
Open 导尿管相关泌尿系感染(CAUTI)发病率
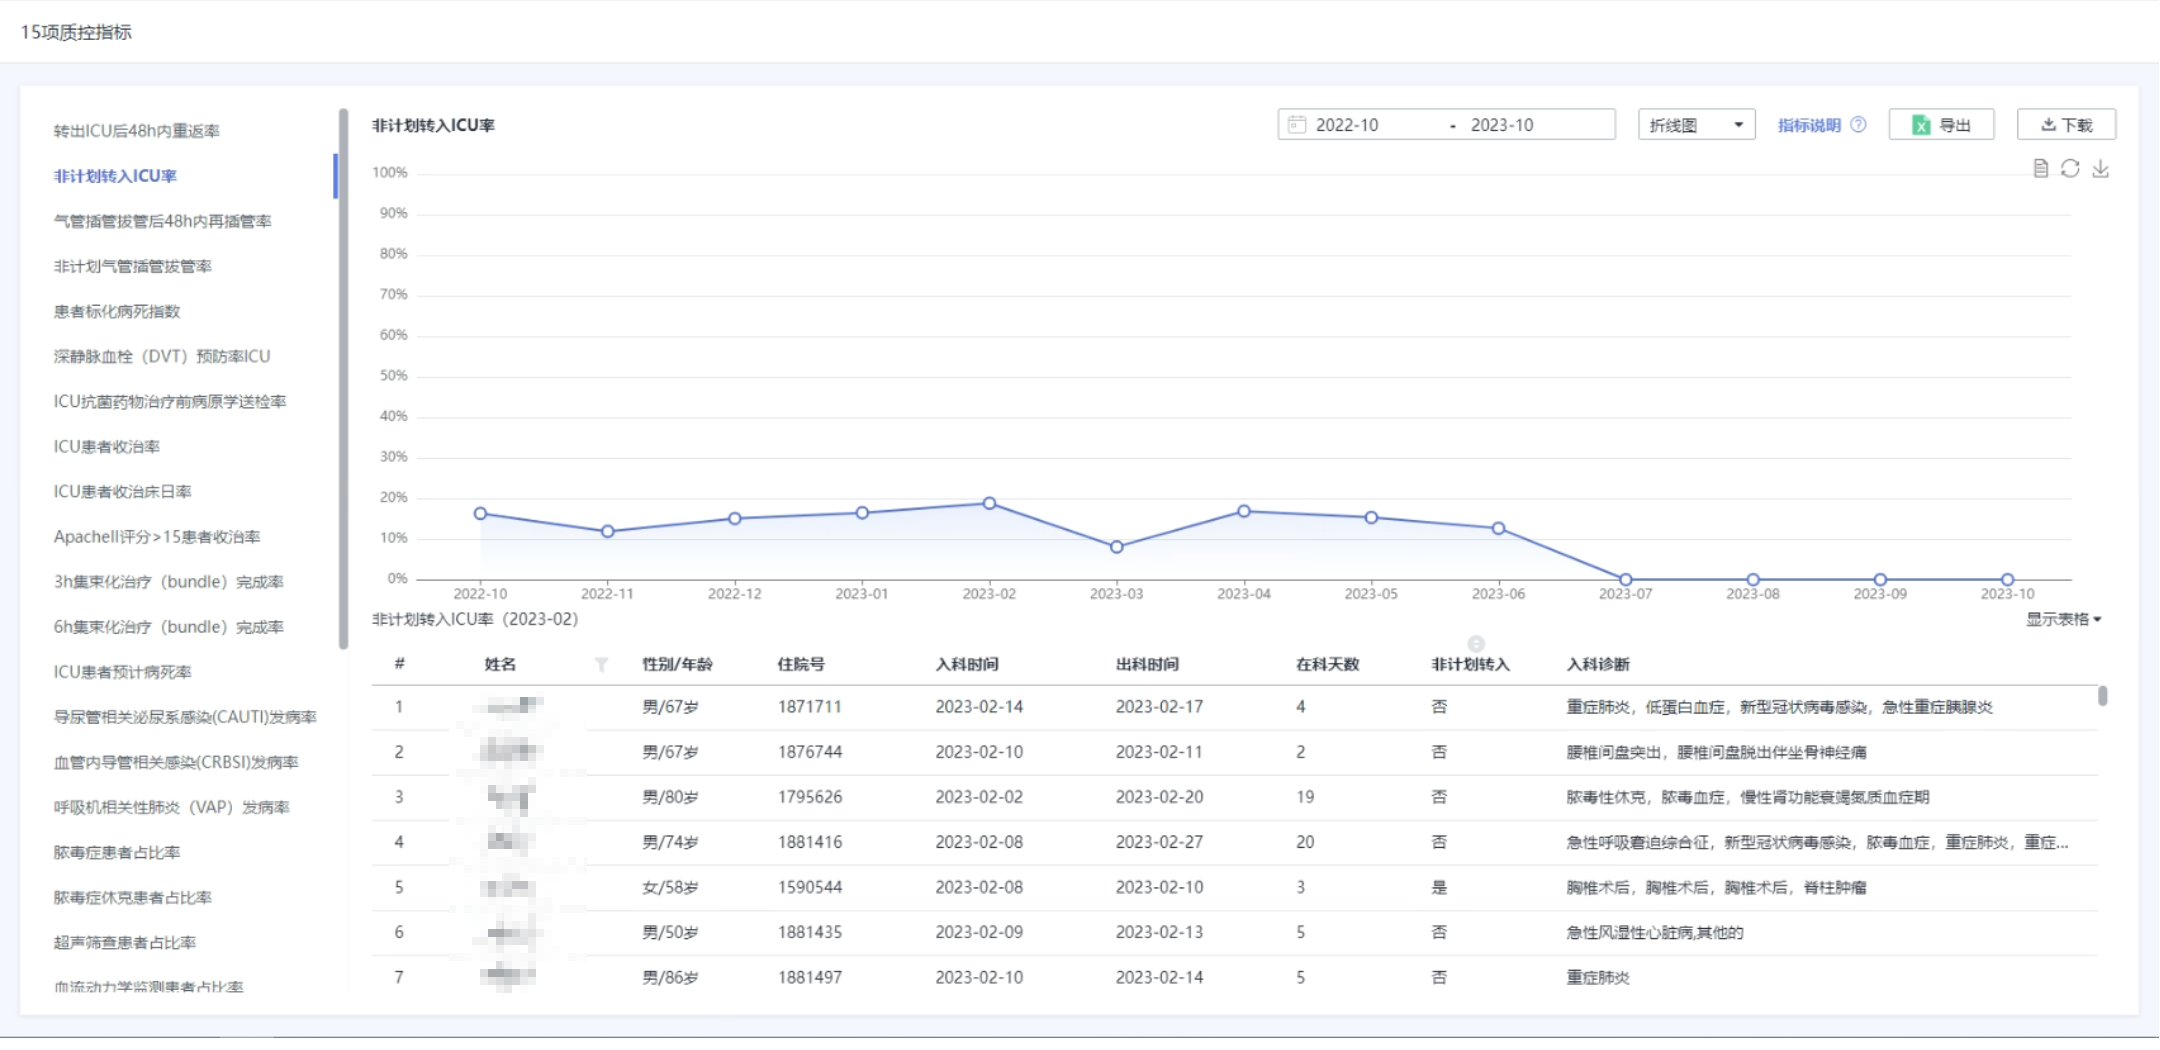[185, 717]
